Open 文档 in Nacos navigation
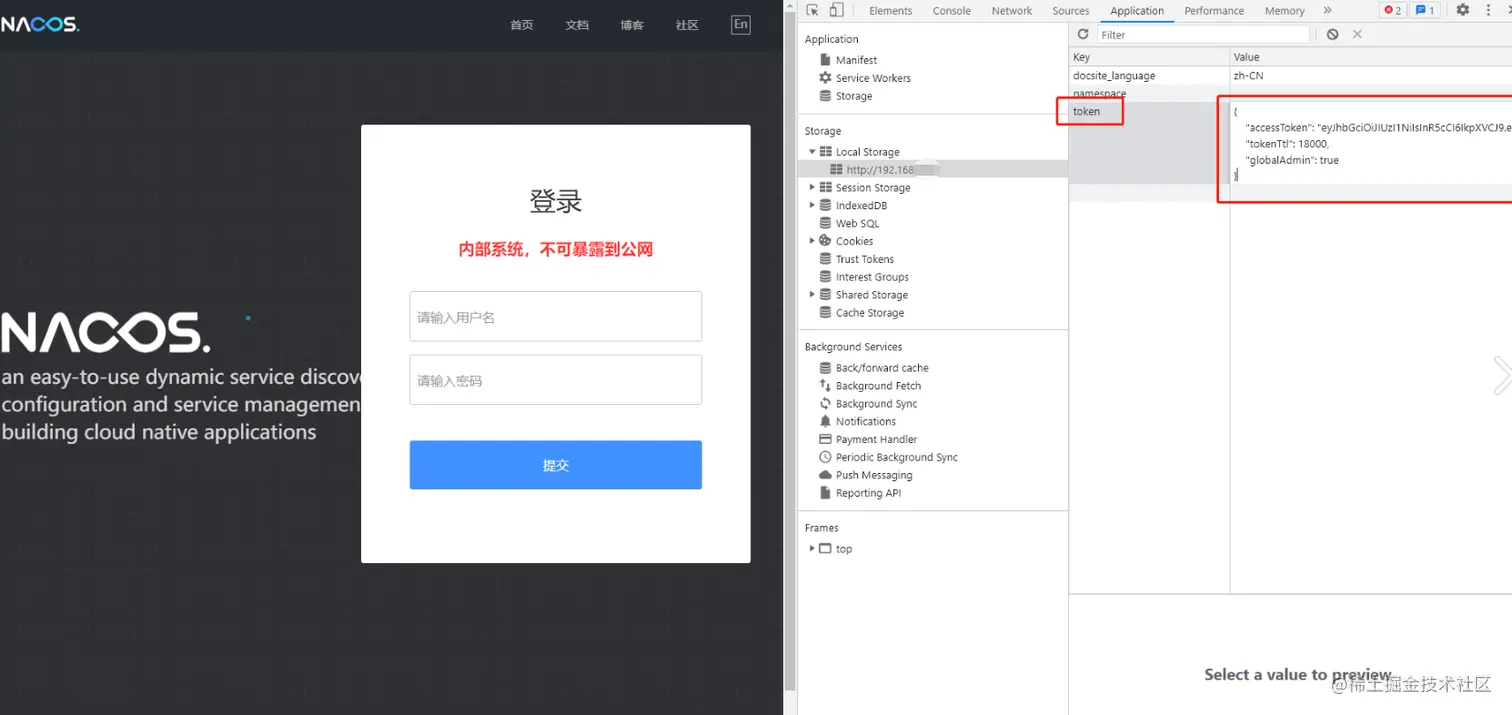The height and width of the screenshot is (715, 1512). click(577, 25)
